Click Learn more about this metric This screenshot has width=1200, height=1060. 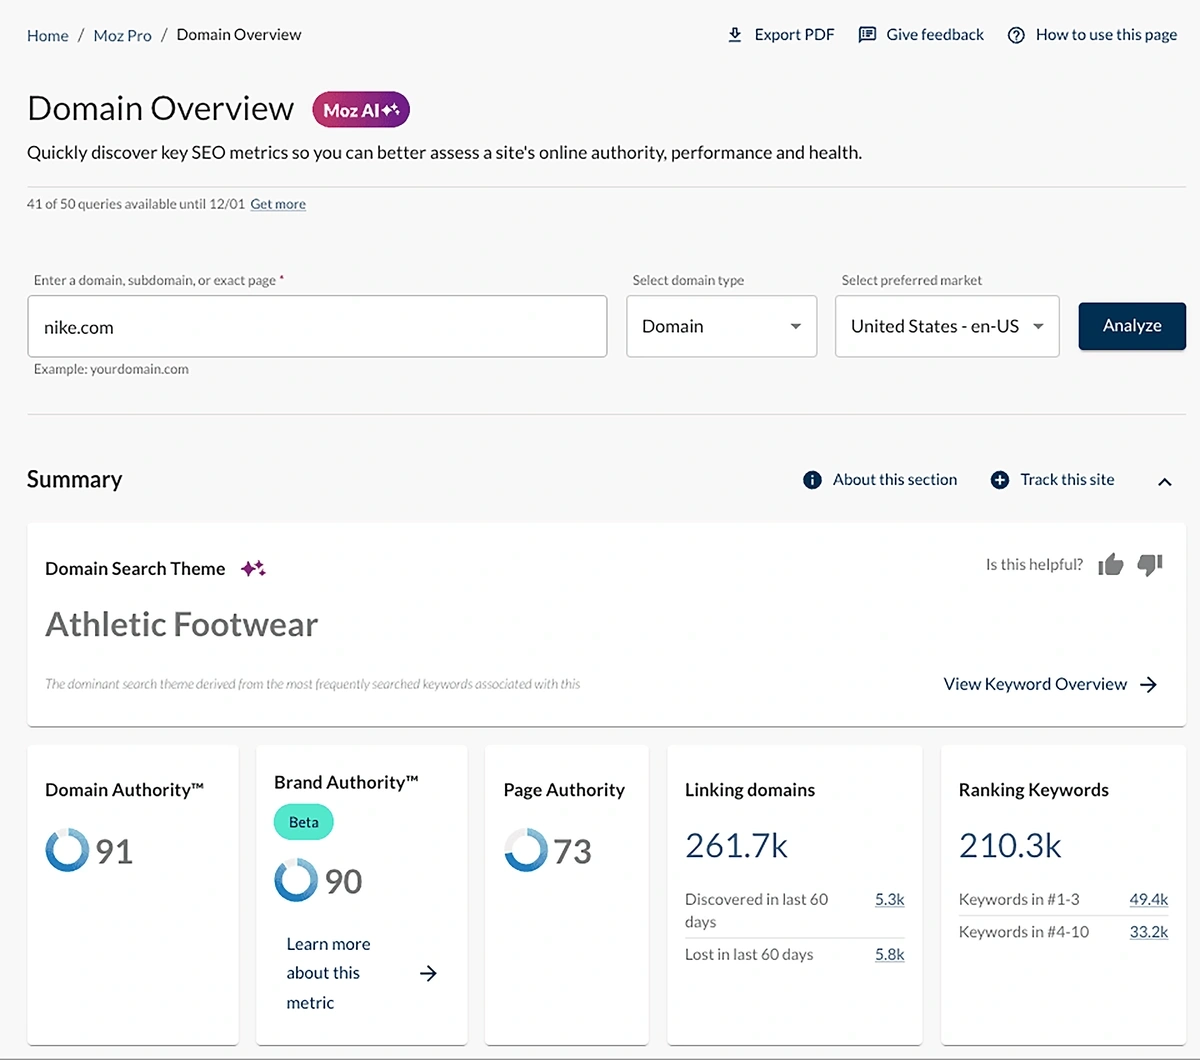coord(328,973)
